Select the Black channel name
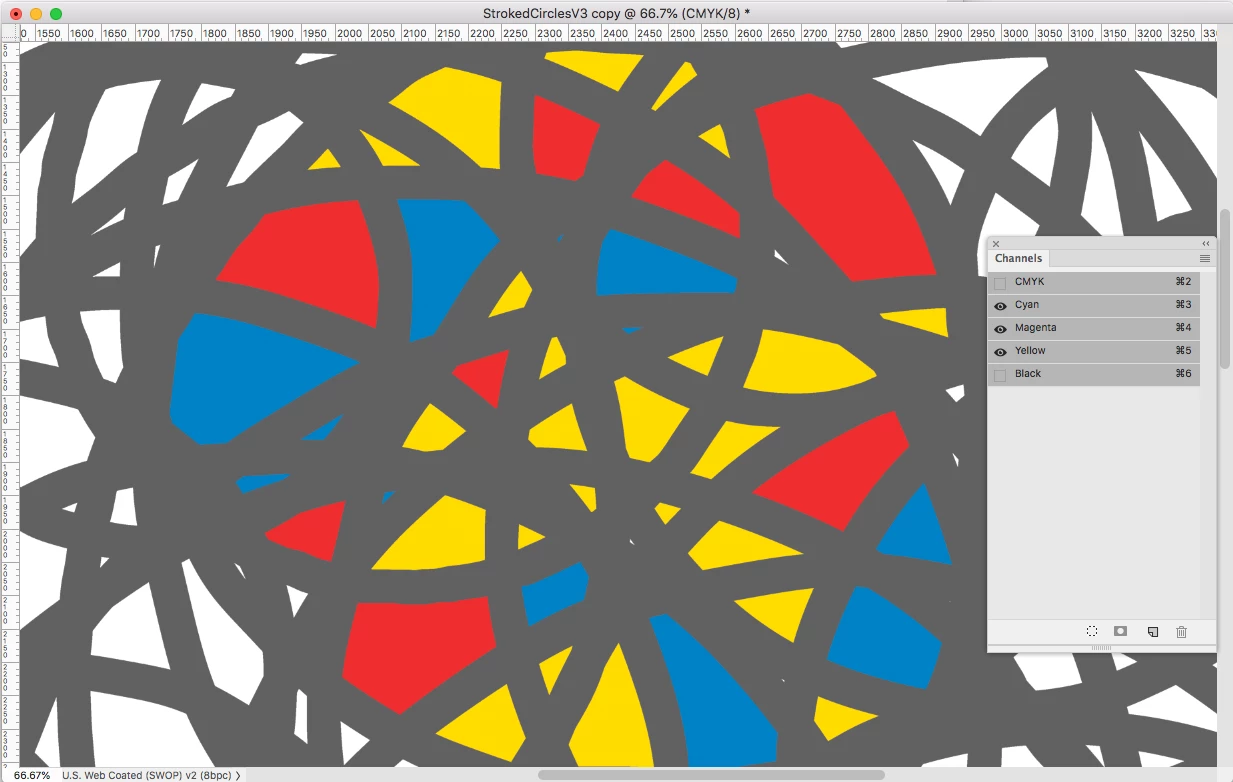1233x782 pixels. pos(1028,374)
